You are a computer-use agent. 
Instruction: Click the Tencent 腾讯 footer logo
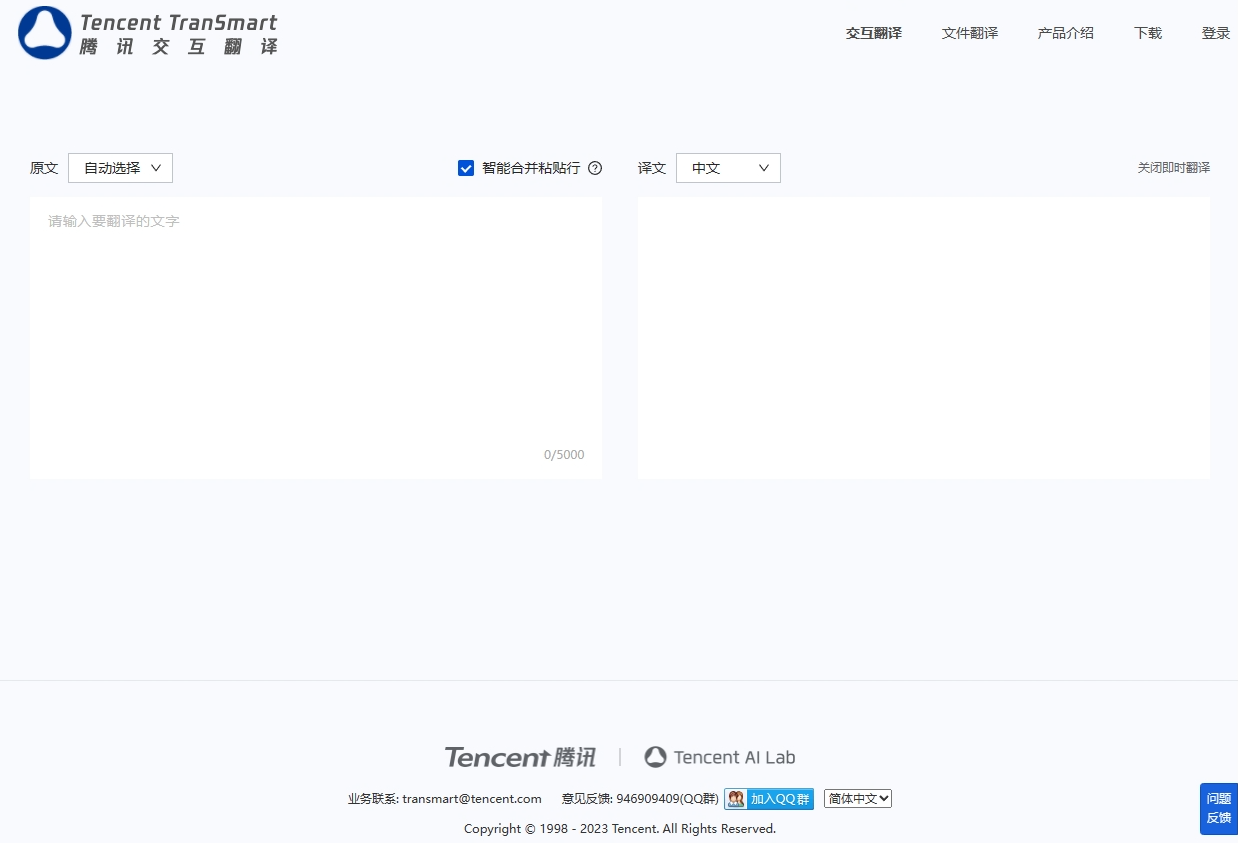pyautogui.click(x=520, y=757)
